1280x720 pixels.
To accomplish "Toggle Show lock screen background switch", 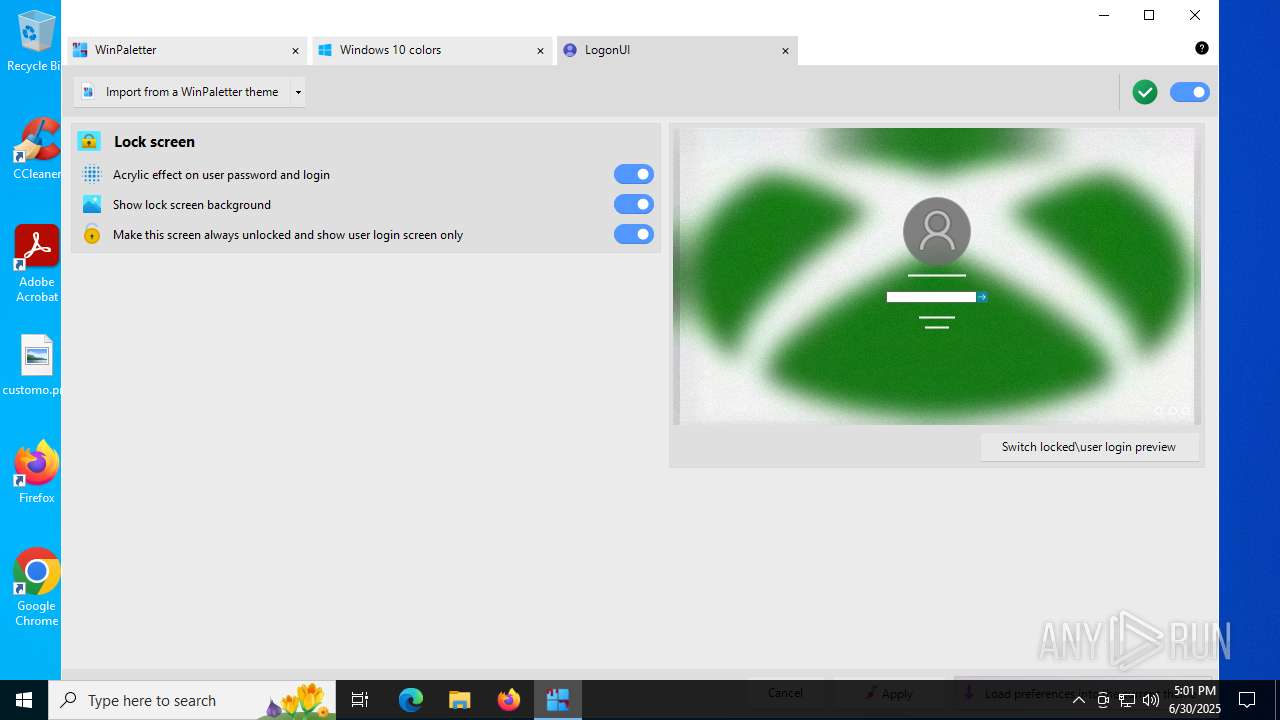I will [x=634, y=204].
